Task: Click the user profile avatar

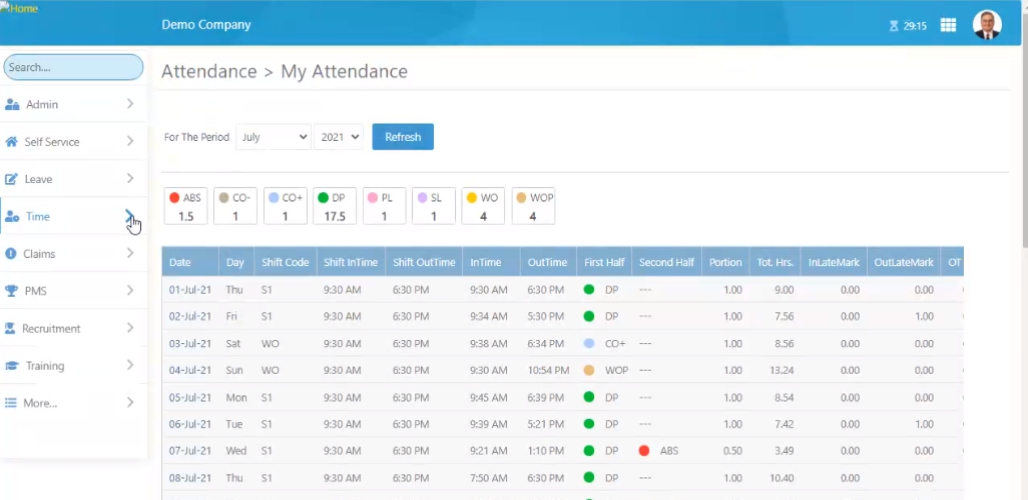Action: (987, 25)
